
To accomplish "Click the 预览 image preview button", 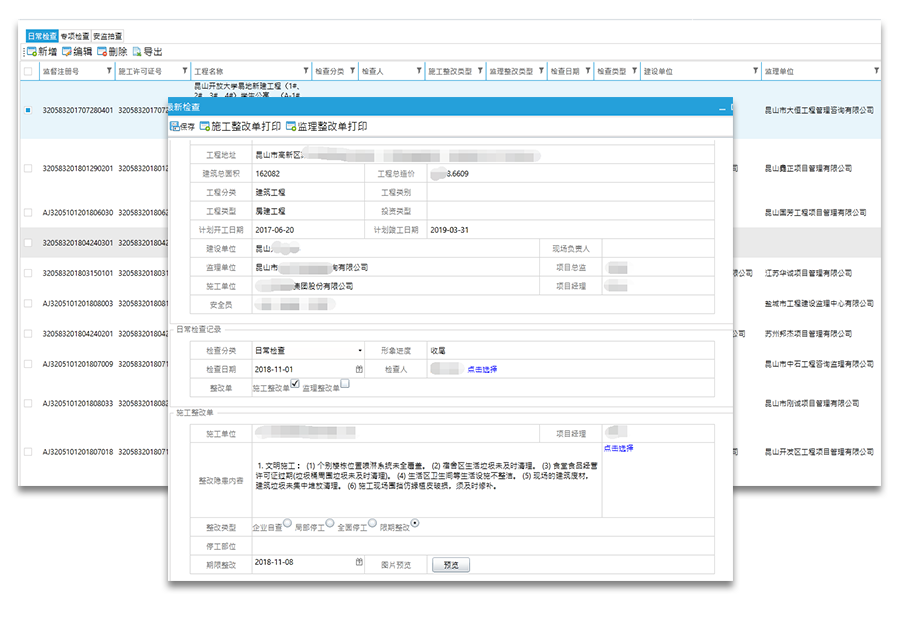I will [450, 565].
